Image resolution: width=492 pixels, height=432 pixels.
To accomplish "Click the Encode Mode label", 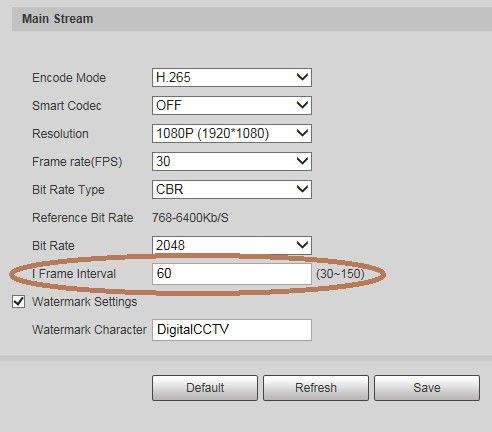I will coord(69,78).
